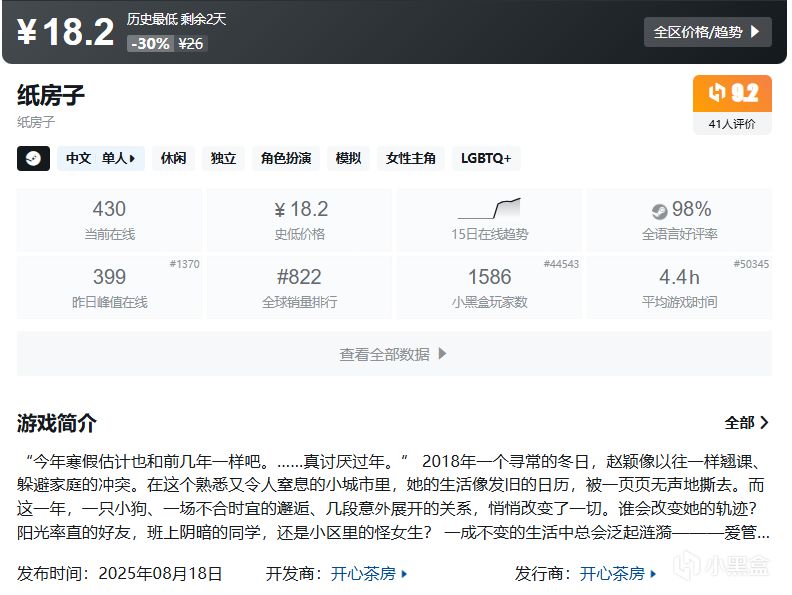Image resolution: width=792 pixels, height=595 pixels.
Task: Select the 独立 tag
Action: point(223,159)
